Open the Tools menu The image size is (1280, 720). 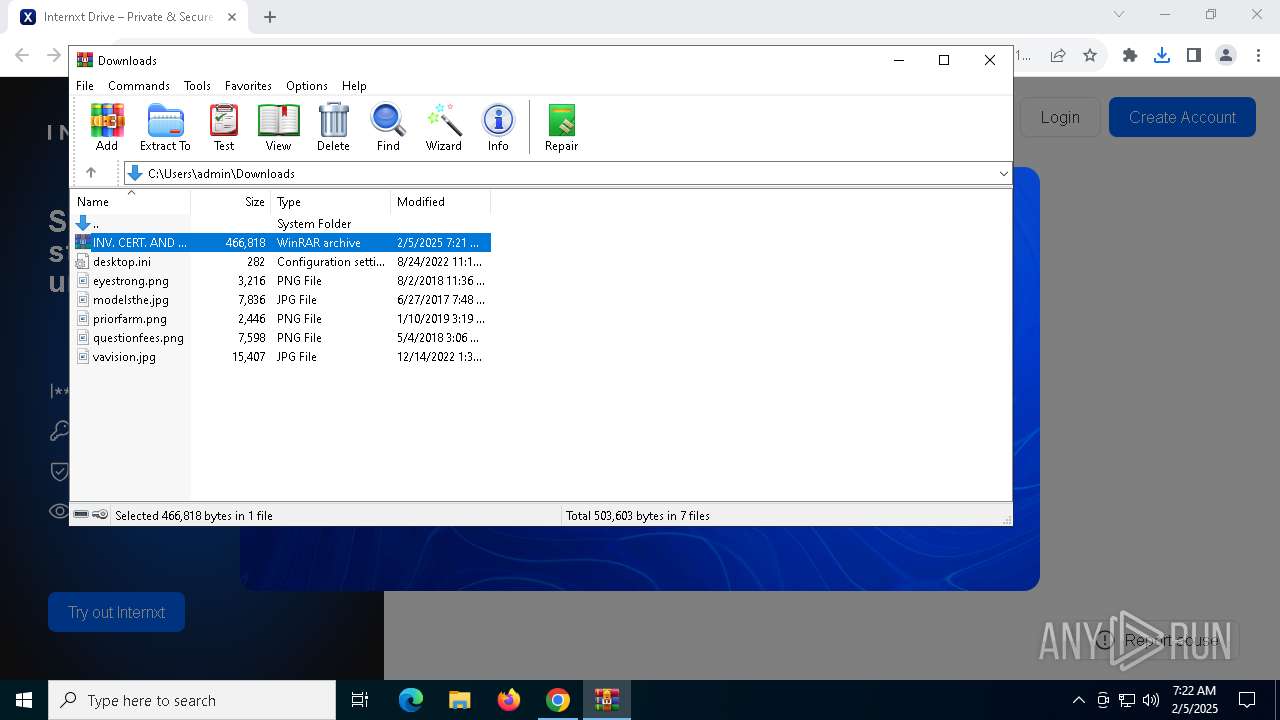[x=197, y=86]
